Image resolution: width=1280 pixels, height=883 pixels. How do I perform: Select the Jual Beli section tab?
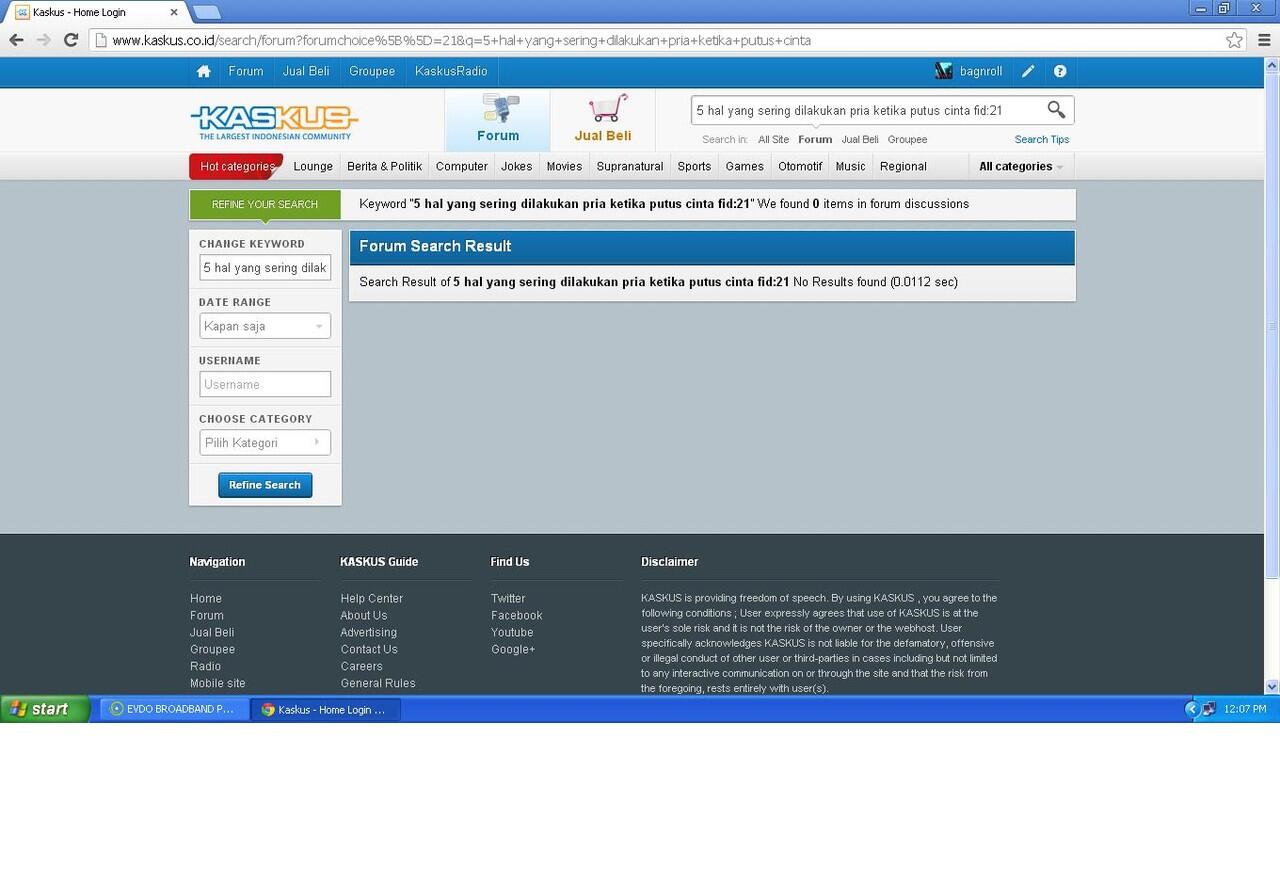point(603,120)
